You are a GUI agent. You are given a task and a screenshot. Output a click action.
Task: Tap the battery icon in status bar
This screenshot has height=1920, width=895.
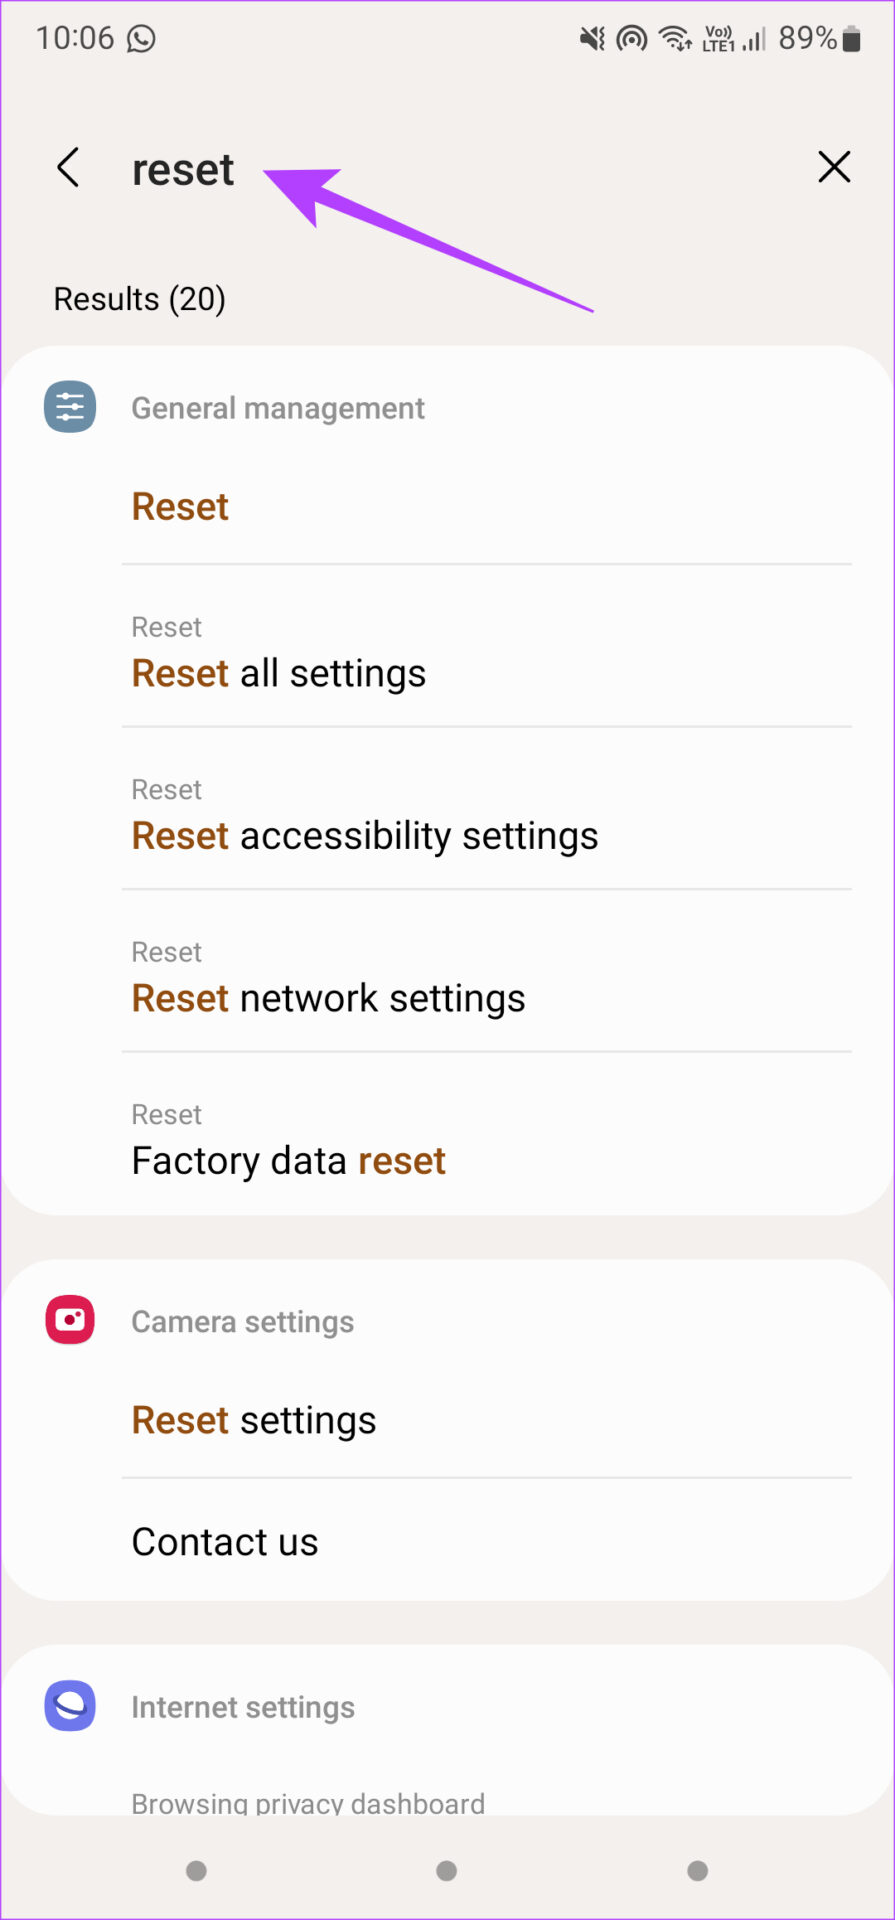pyautogui.click(x=851, y=39)
